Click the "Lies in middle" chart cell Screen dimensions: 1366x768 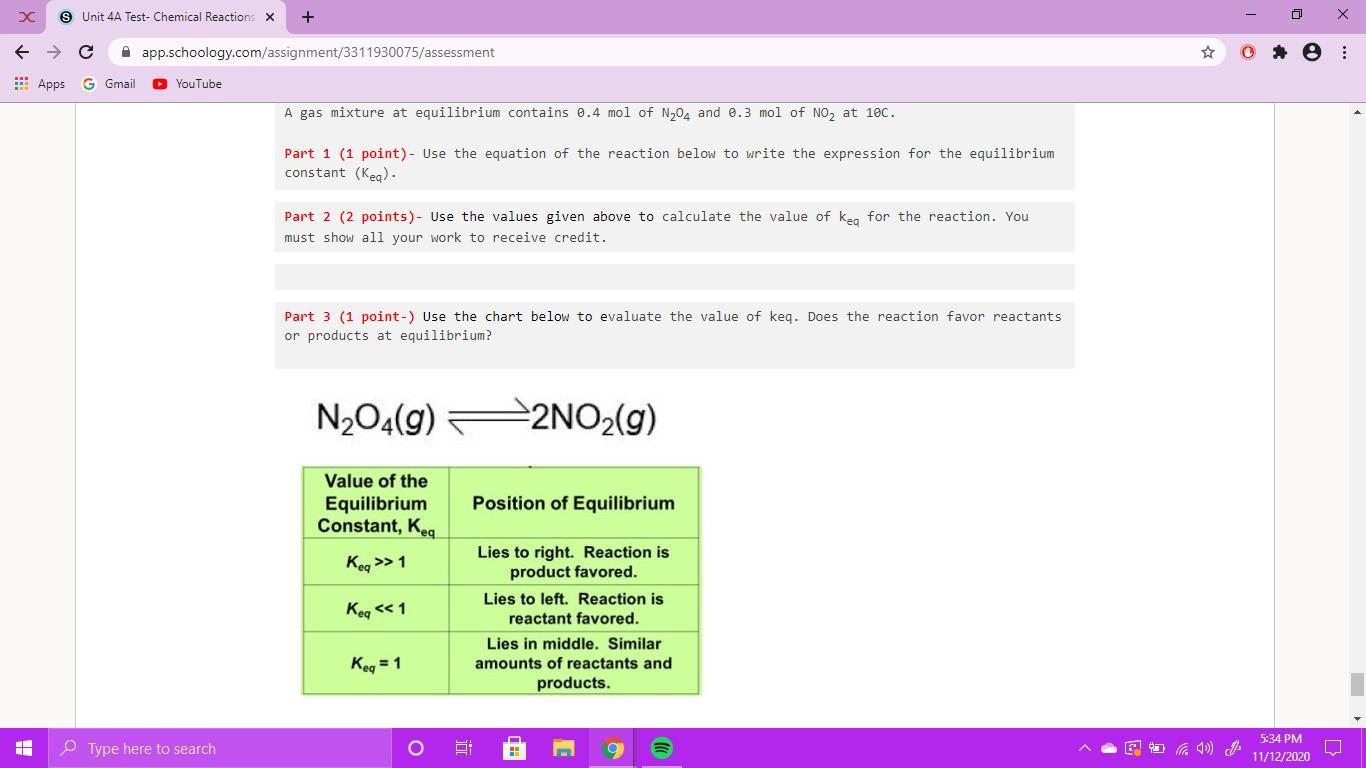573,663
